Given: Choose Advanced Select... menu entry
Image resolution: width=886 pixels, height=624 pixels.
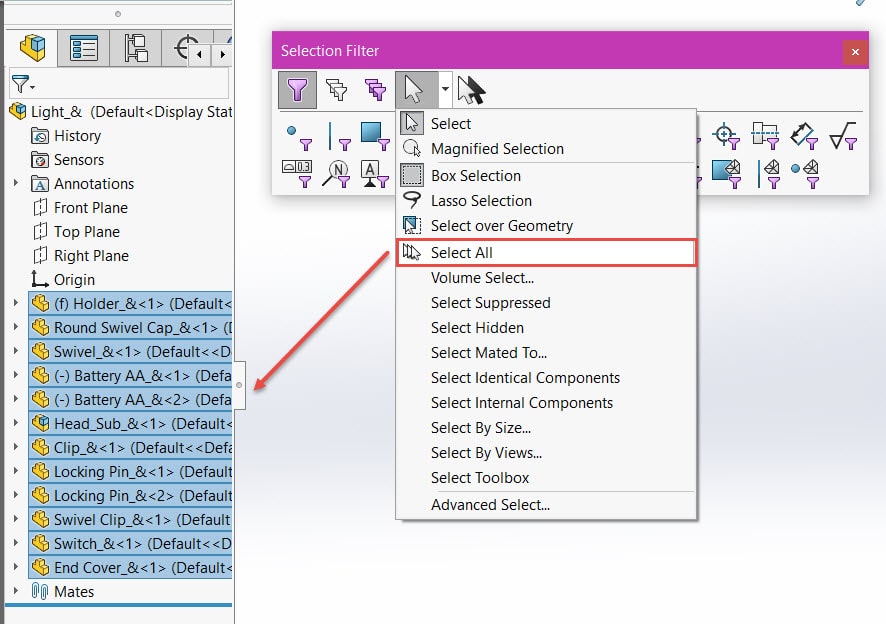Looking at the screenshot, I should click(546, 505).
